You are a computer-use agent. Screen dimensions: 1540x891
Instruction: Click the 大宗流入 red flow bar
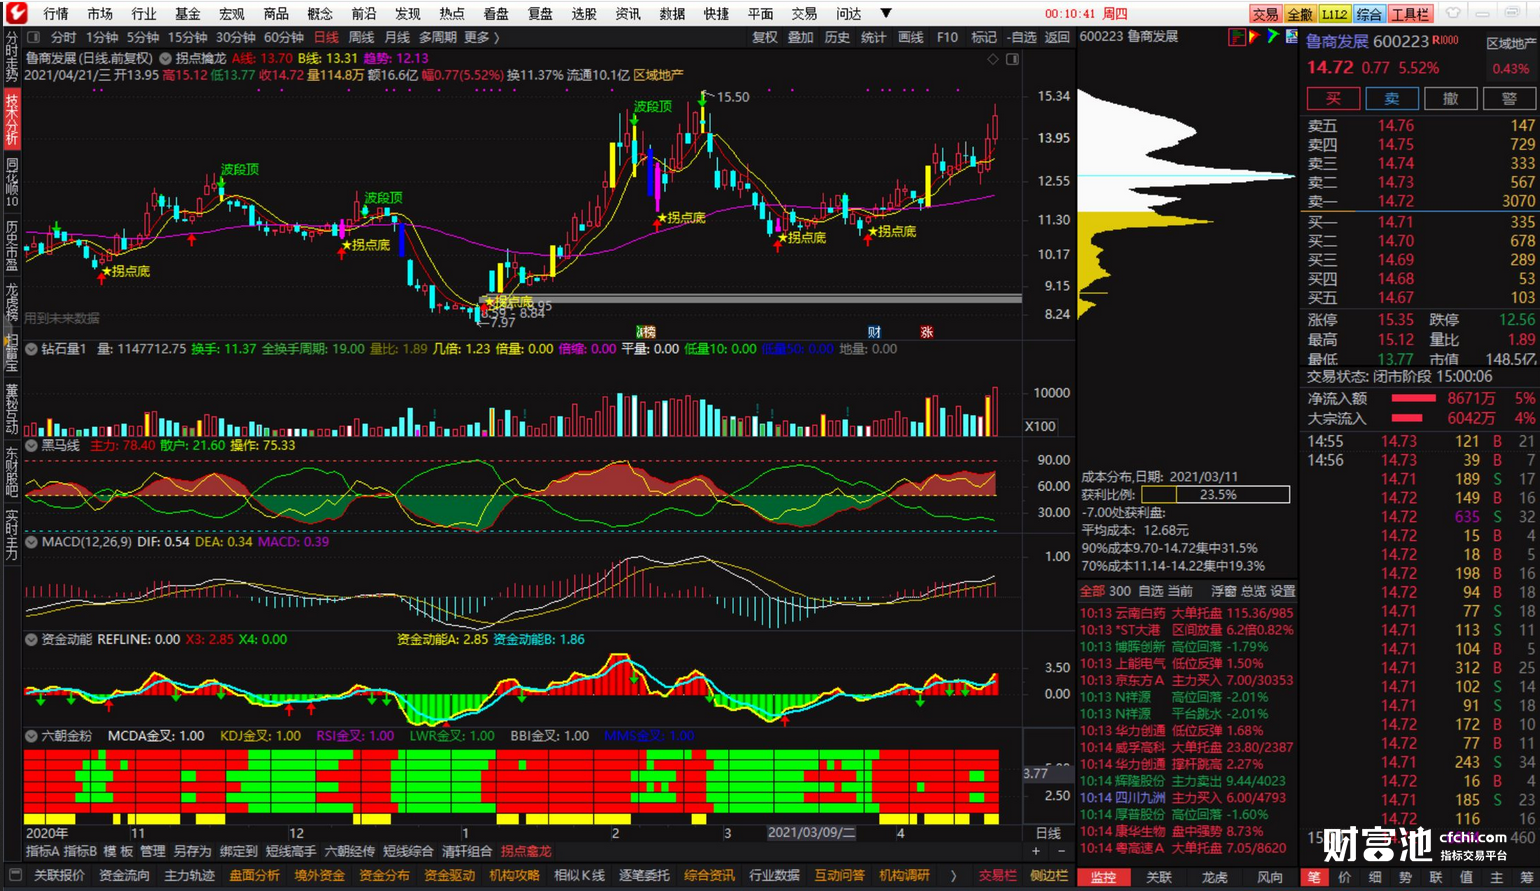[1407, 418]
